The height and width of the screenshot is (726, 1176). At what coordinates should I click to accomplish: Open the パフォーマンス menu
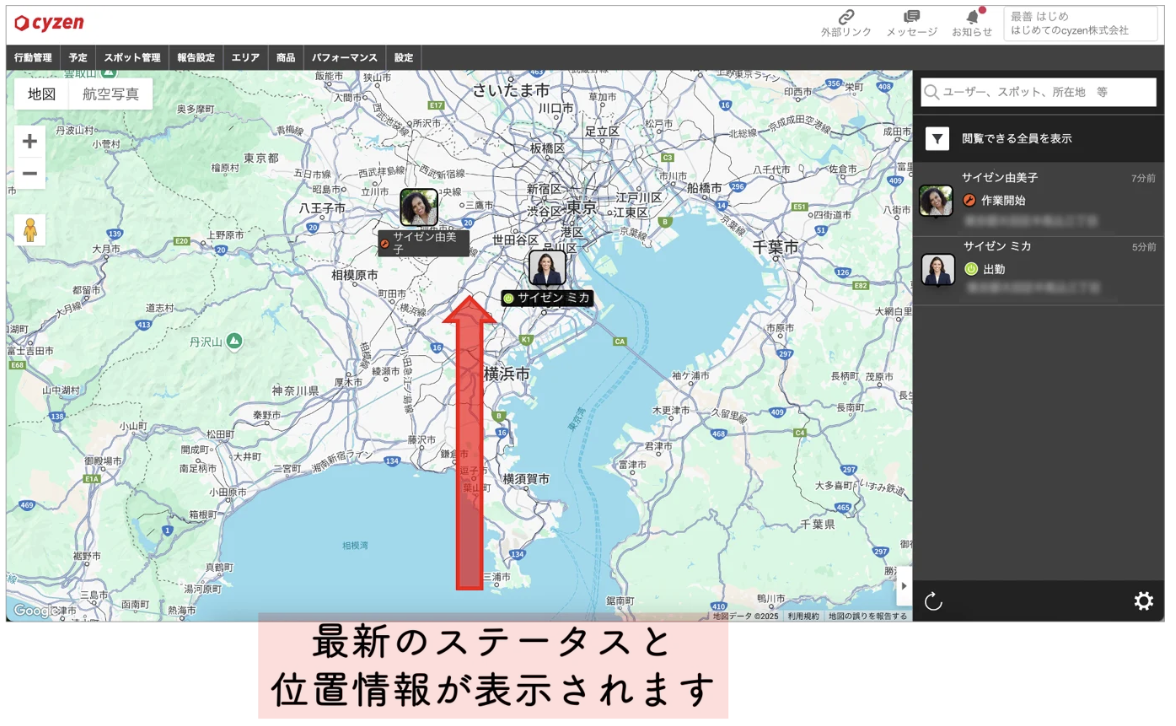pos(345,58)
